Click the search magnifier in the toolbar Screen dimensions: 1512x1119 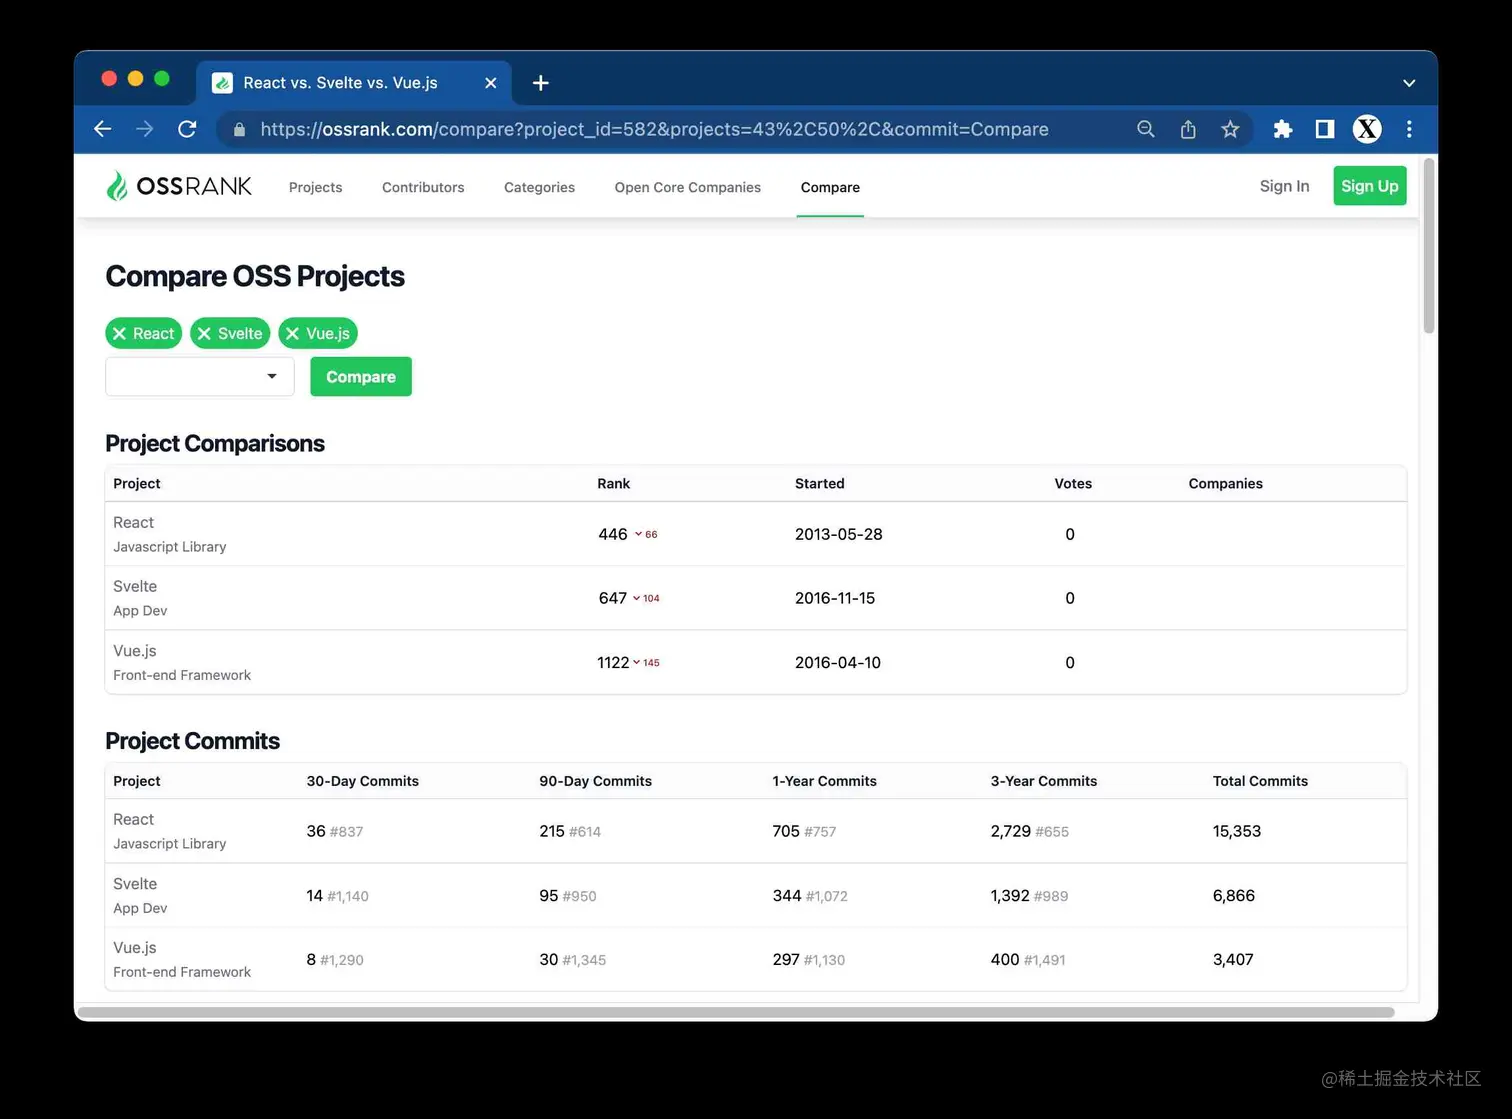click(1145, 129)
